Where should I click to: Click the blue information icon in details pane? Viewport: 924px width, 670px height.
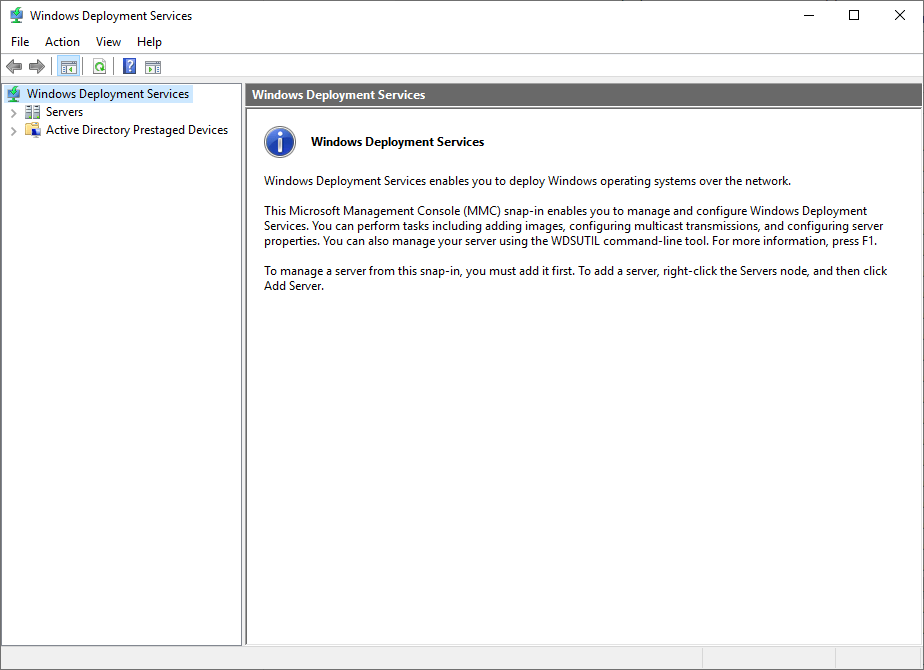coord(280,142)
